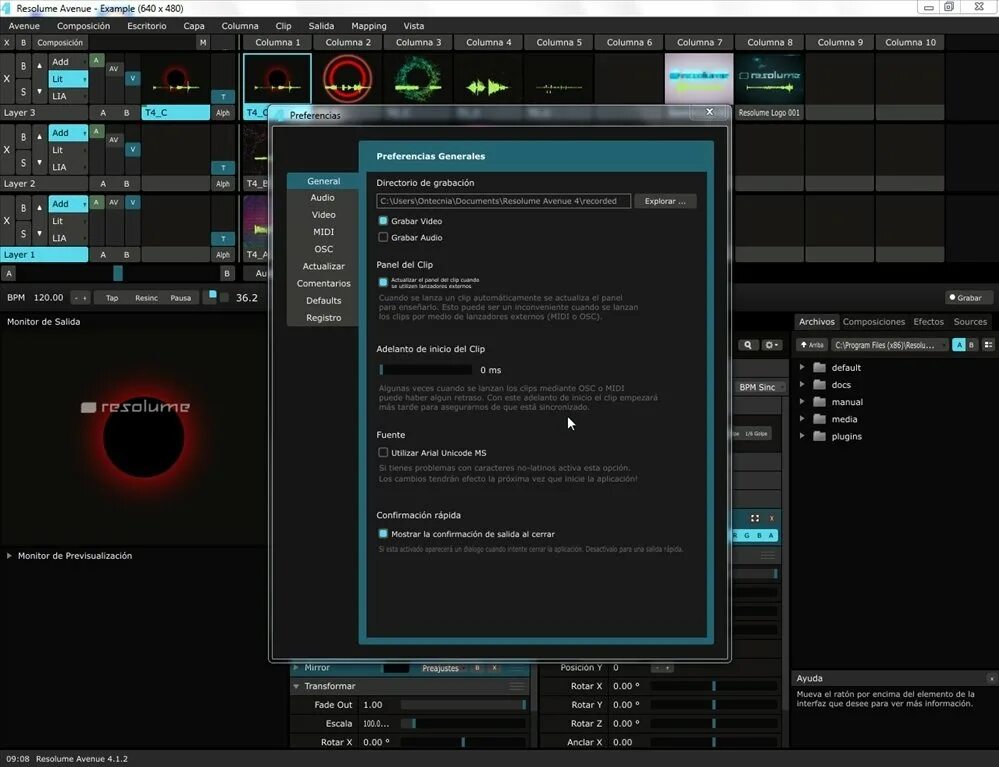The height and width of the screenshot is (767, 999).
Task: Click the Adelanto de inicio del Clip slider
Action: pyautogui.click(x=425, y=369)
